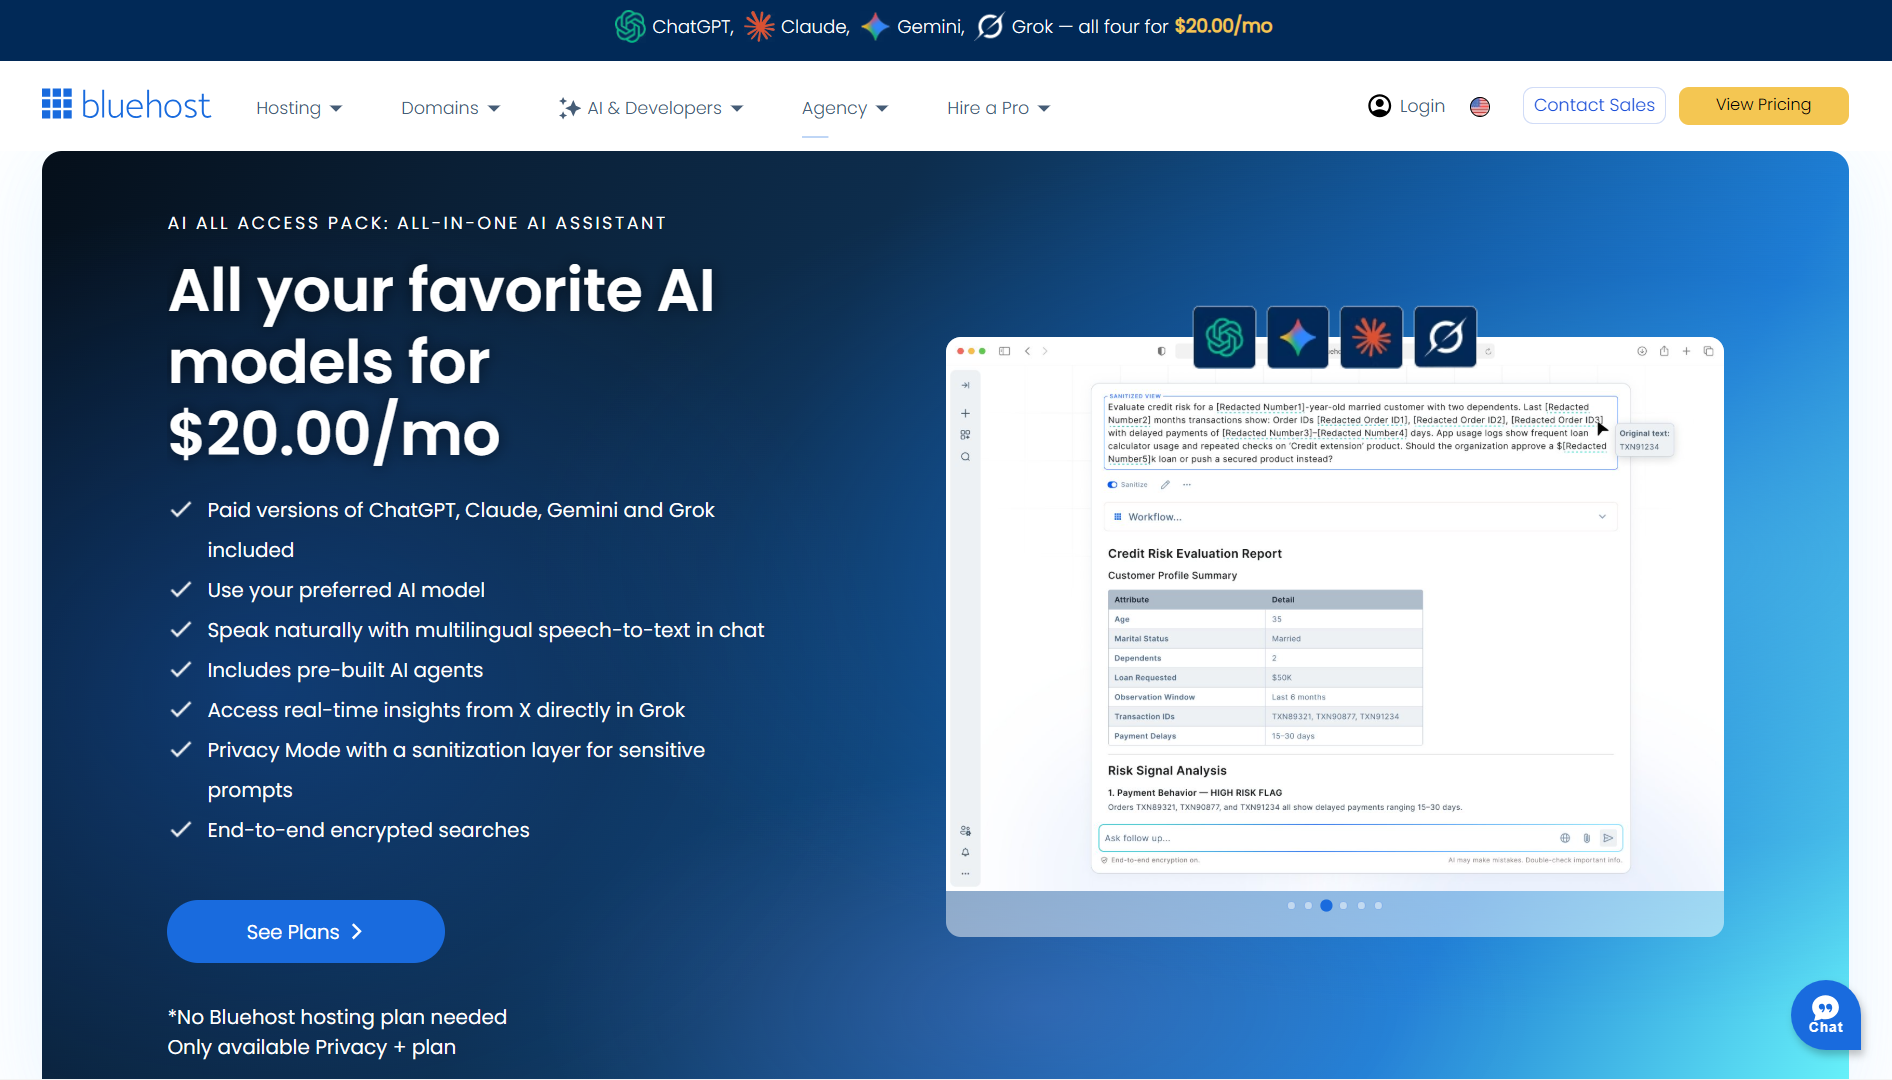Go to the last carousel dot
Viewport: 1892px width, 1080px height.
pyautogui.click(x=1378, y=906)
